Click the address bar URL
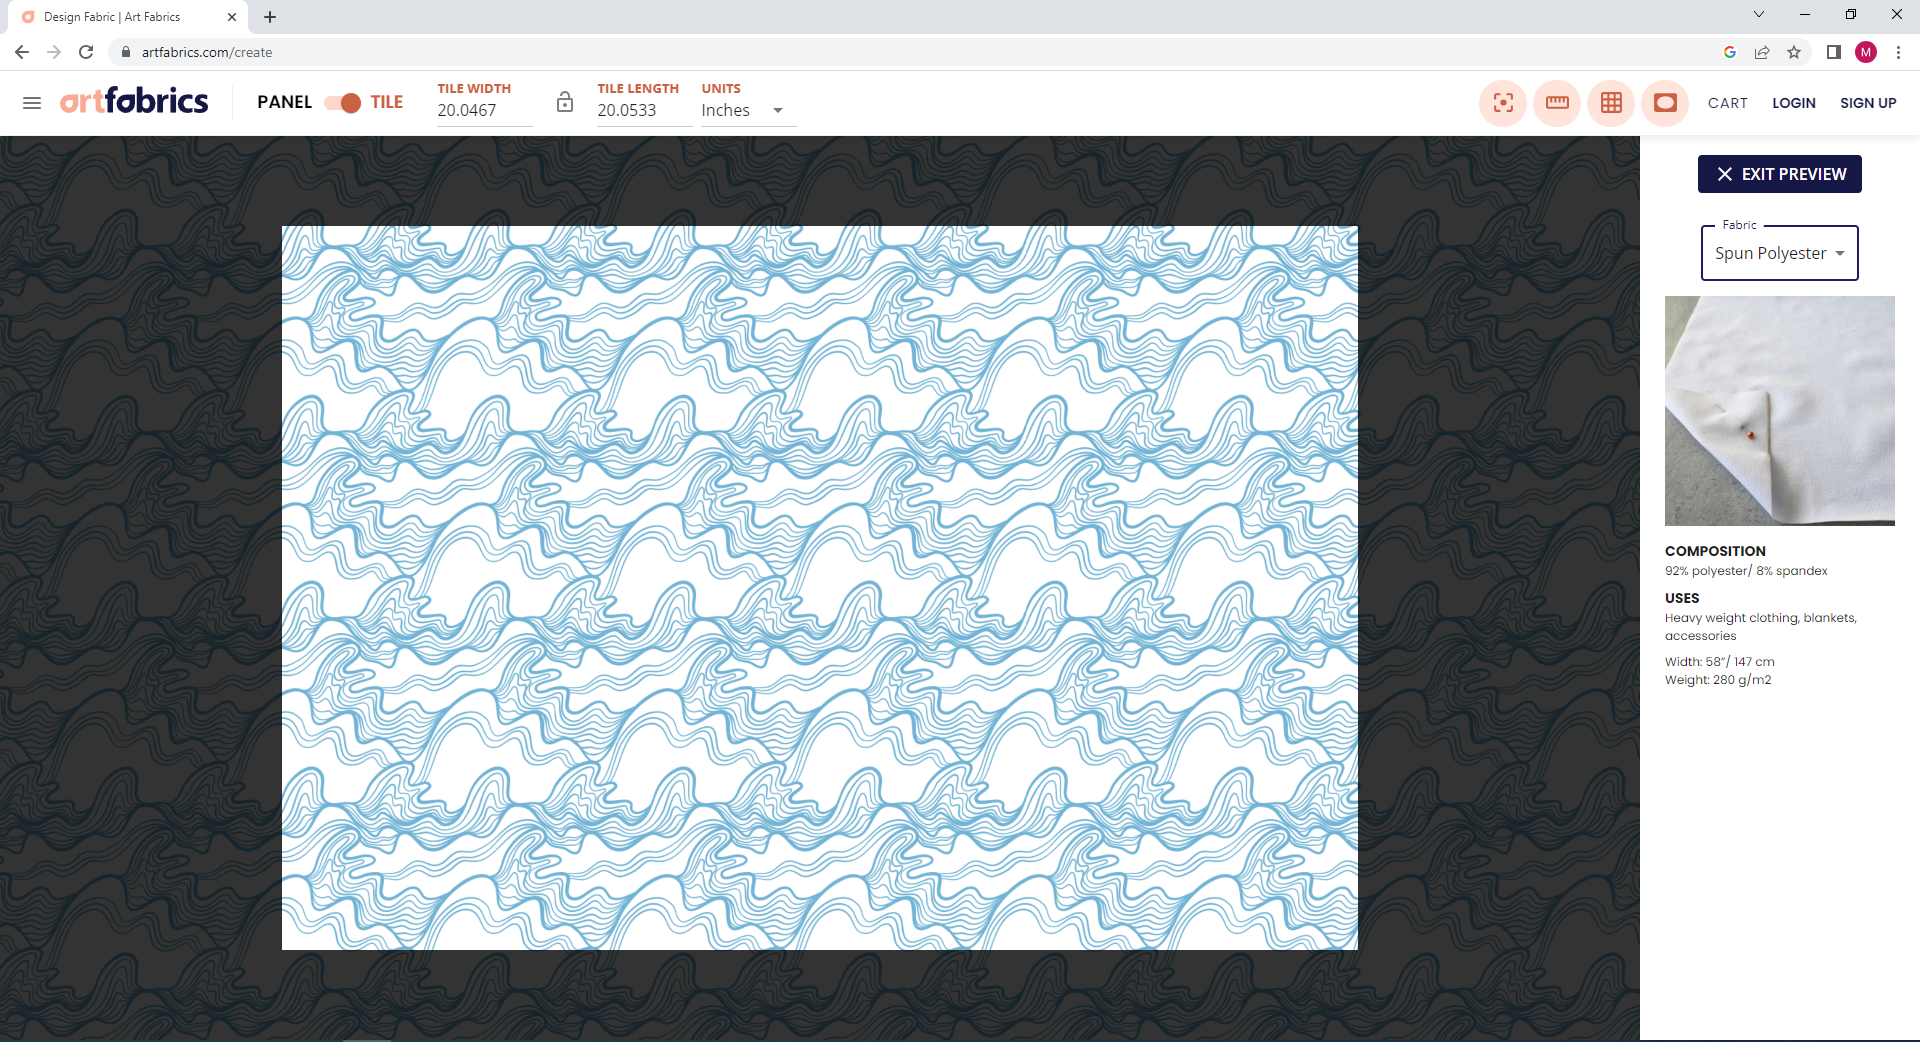The height and width of the screenshot is (1042, 1920). (x=207, y=52)
